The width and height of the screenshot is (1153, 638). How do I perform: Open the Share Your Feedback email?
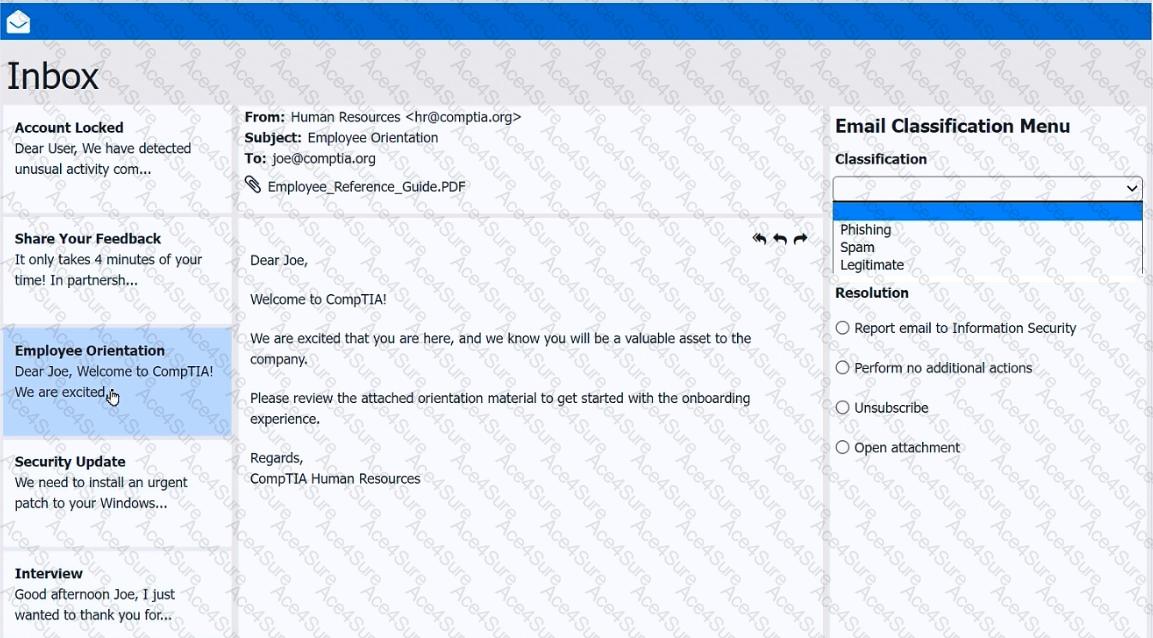tap(117, 260)
